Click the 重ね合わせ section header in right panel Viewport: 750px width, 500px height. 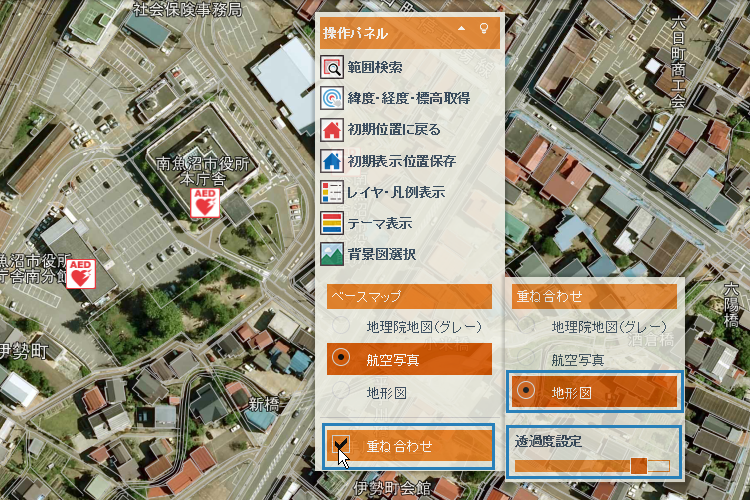(594, 297)
